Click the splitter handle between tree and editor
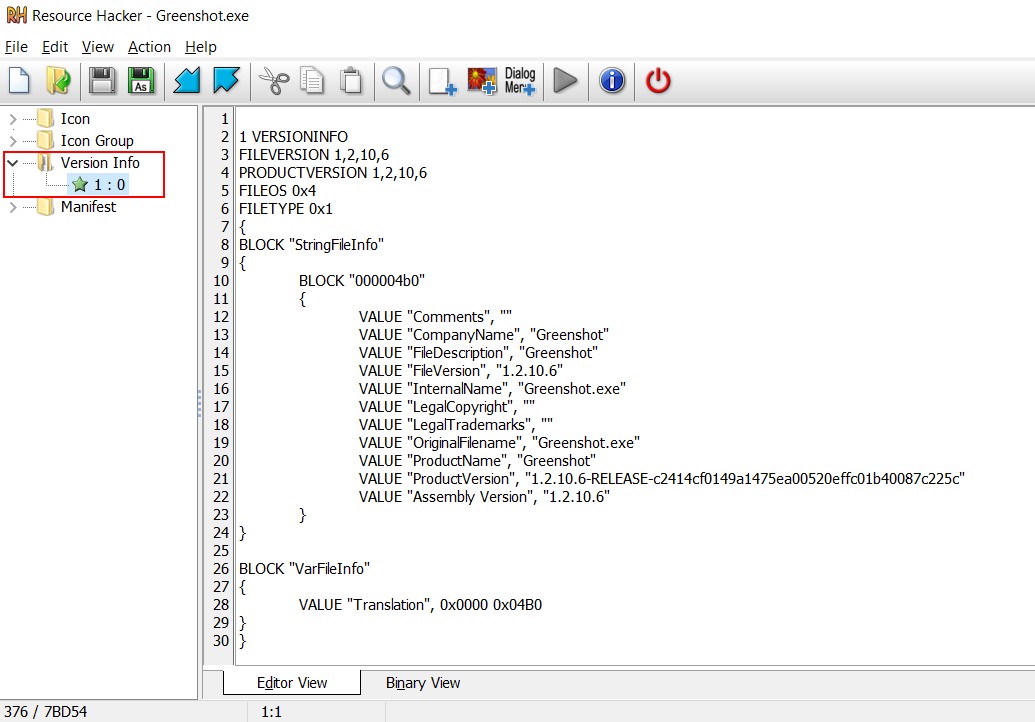1035x722 pixels. click(199, 403)
